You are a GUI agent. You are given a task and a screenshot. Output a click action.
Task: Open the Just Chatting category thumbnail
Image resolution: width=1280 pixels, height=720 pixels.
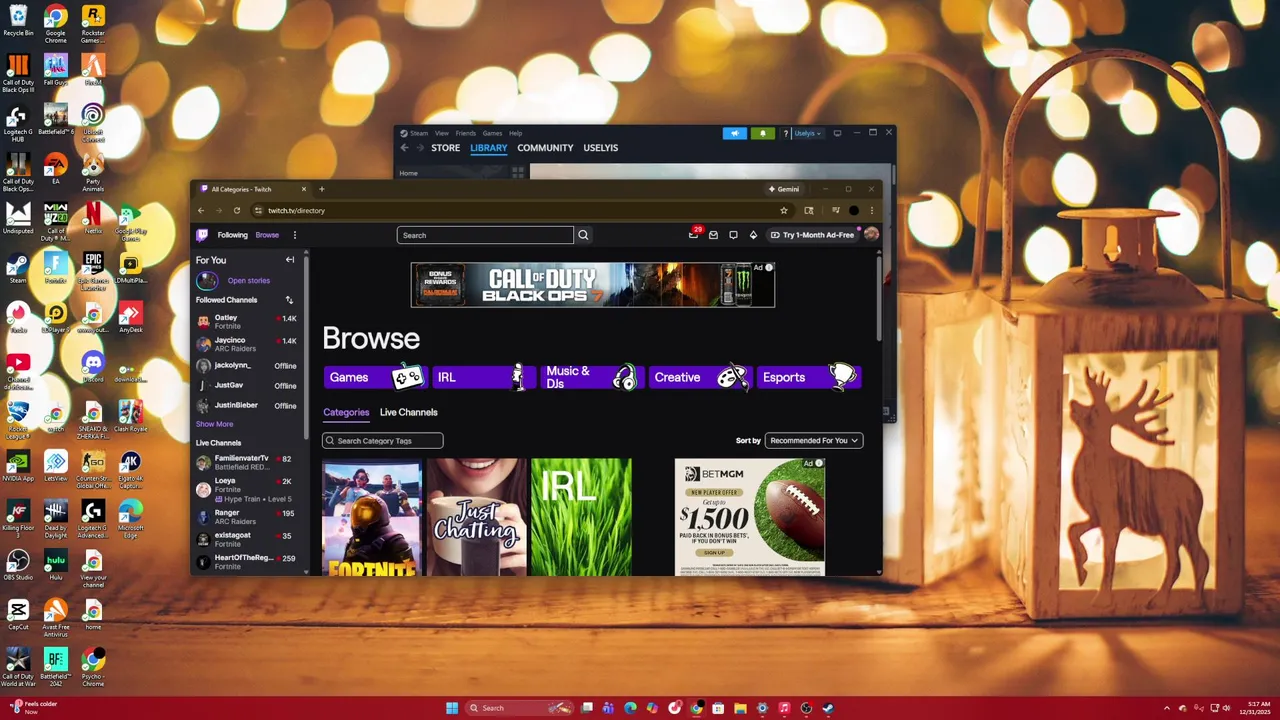pyautogui.click(x=477, y=517)
